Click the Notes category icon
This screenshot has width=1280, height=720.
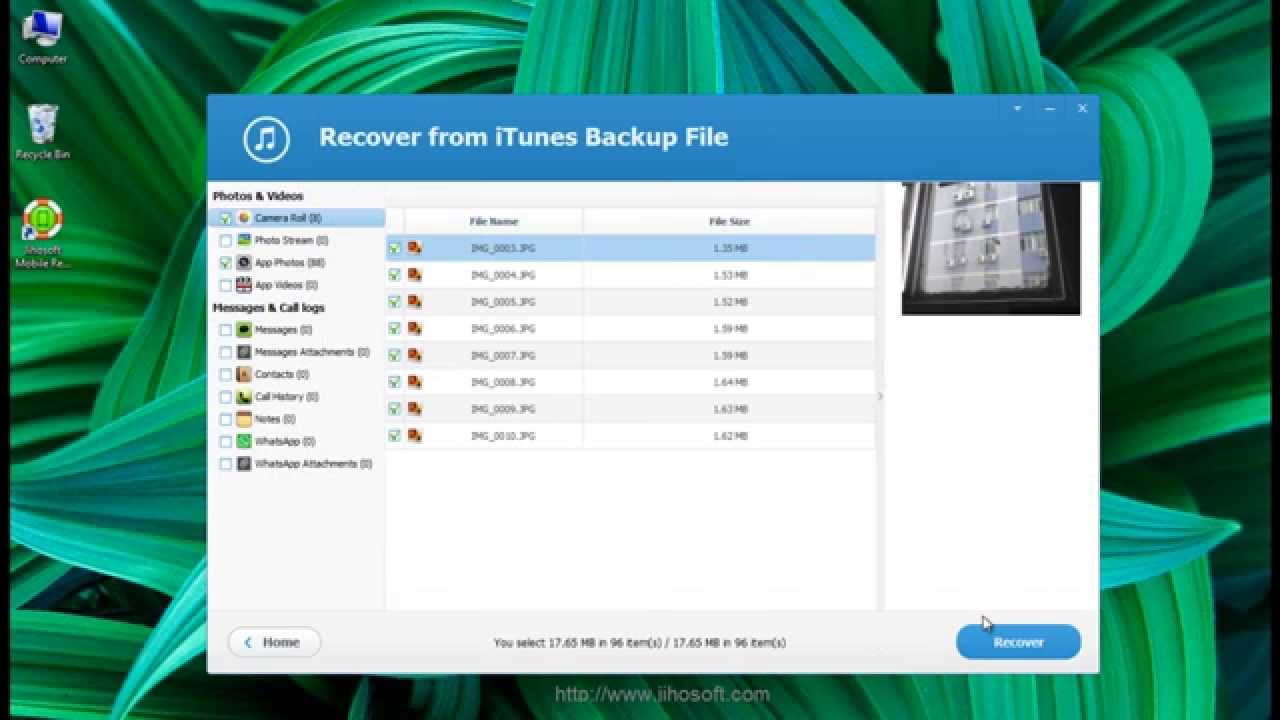tap(244, 419)
